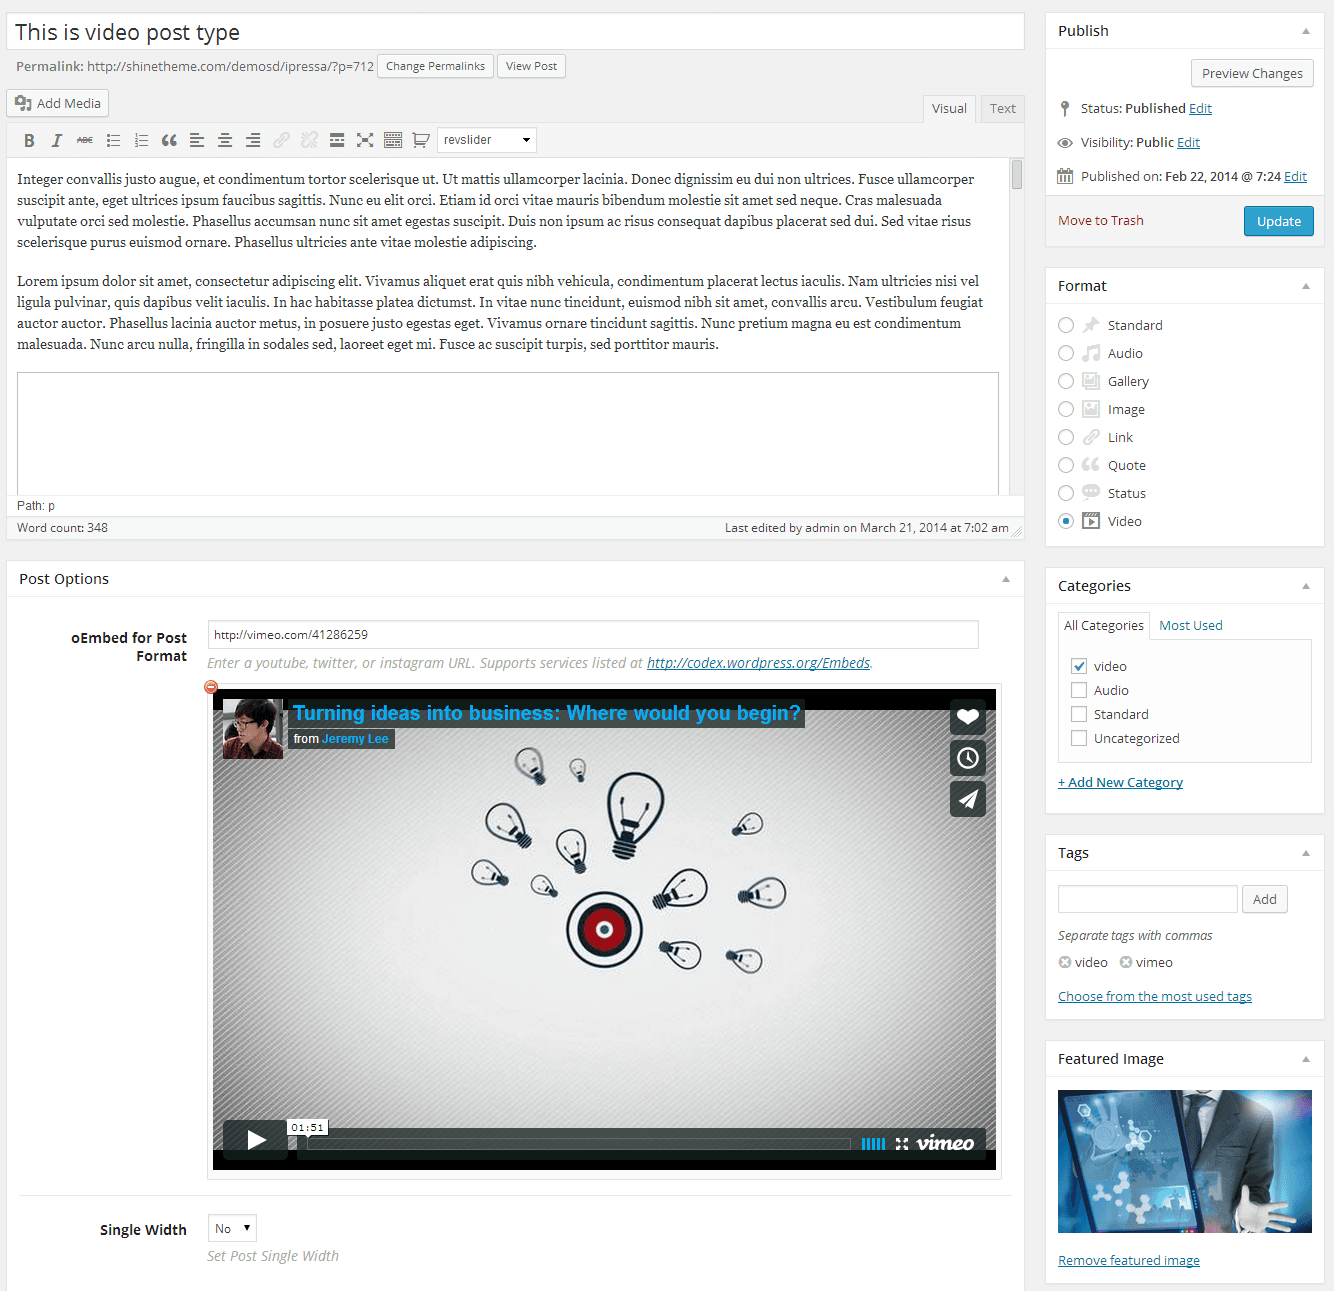Click the Add Media button

coord(58,103)
